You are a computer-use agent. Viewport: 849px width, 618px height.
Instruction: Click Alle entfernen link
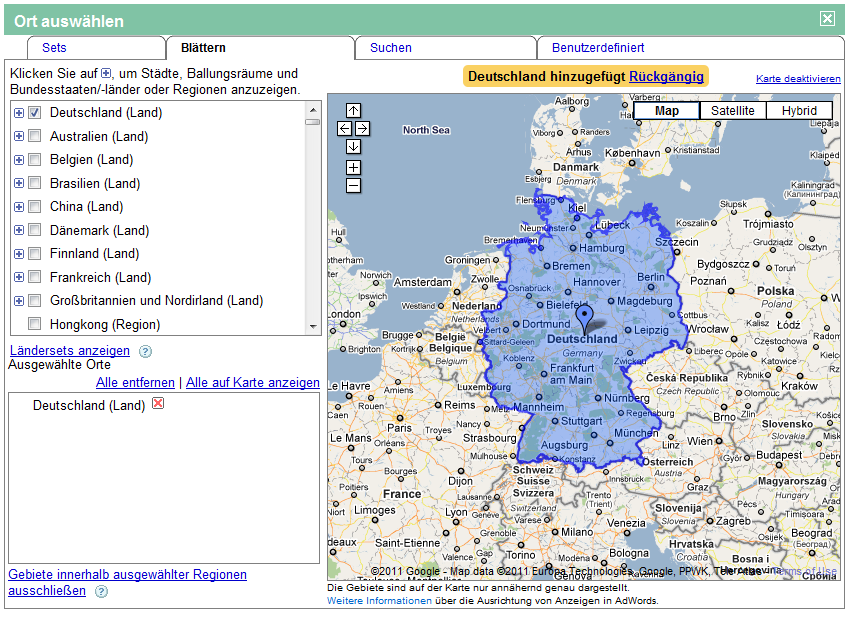click(135, 383)
